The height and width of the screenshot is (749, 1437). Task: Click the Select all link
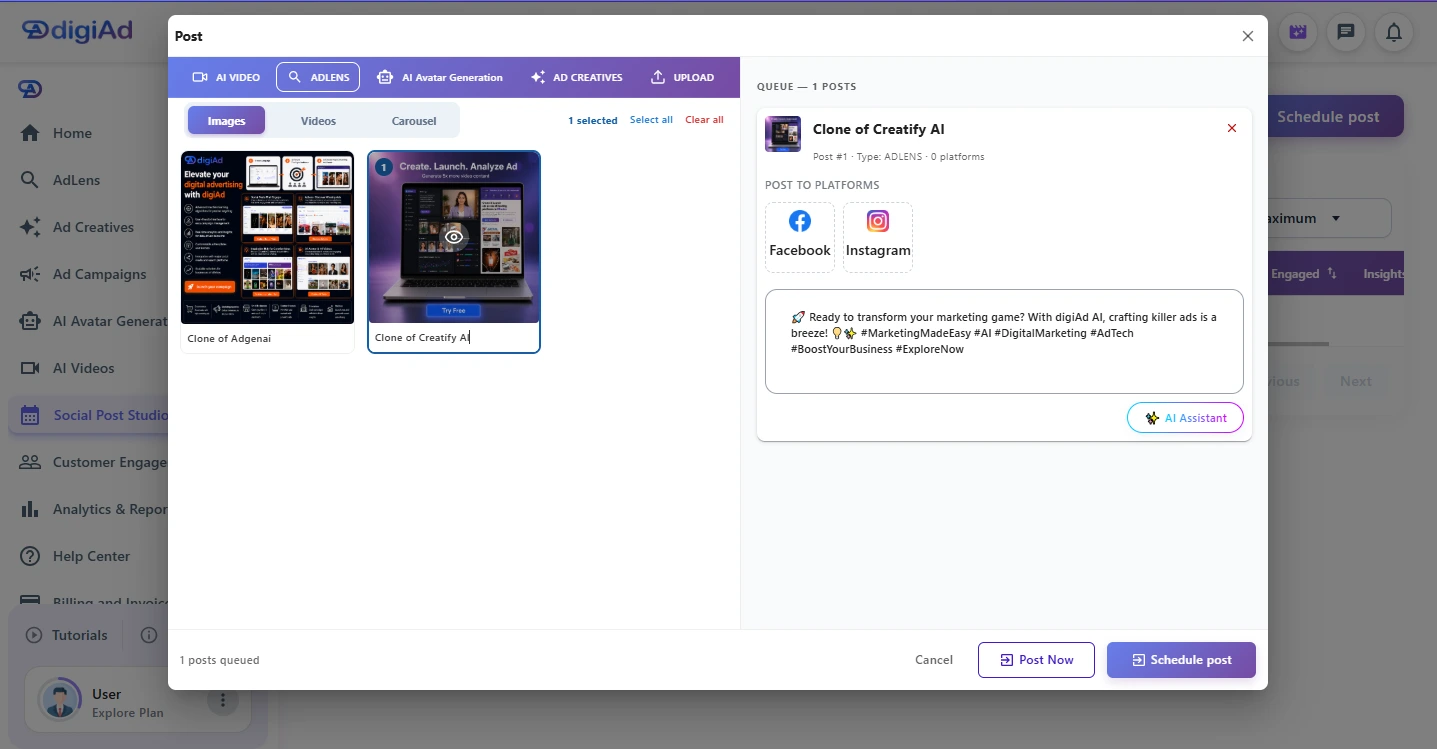651,120
